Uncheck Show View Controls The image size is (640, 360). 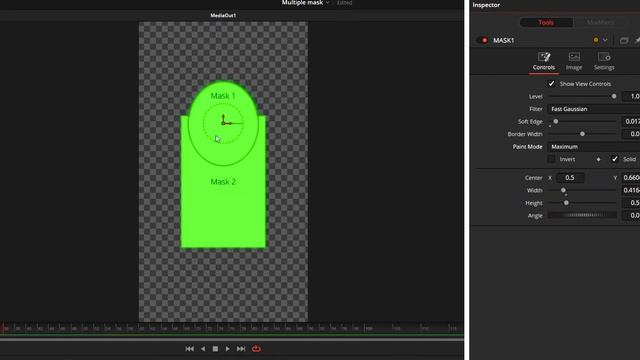(x=551, y=84)
